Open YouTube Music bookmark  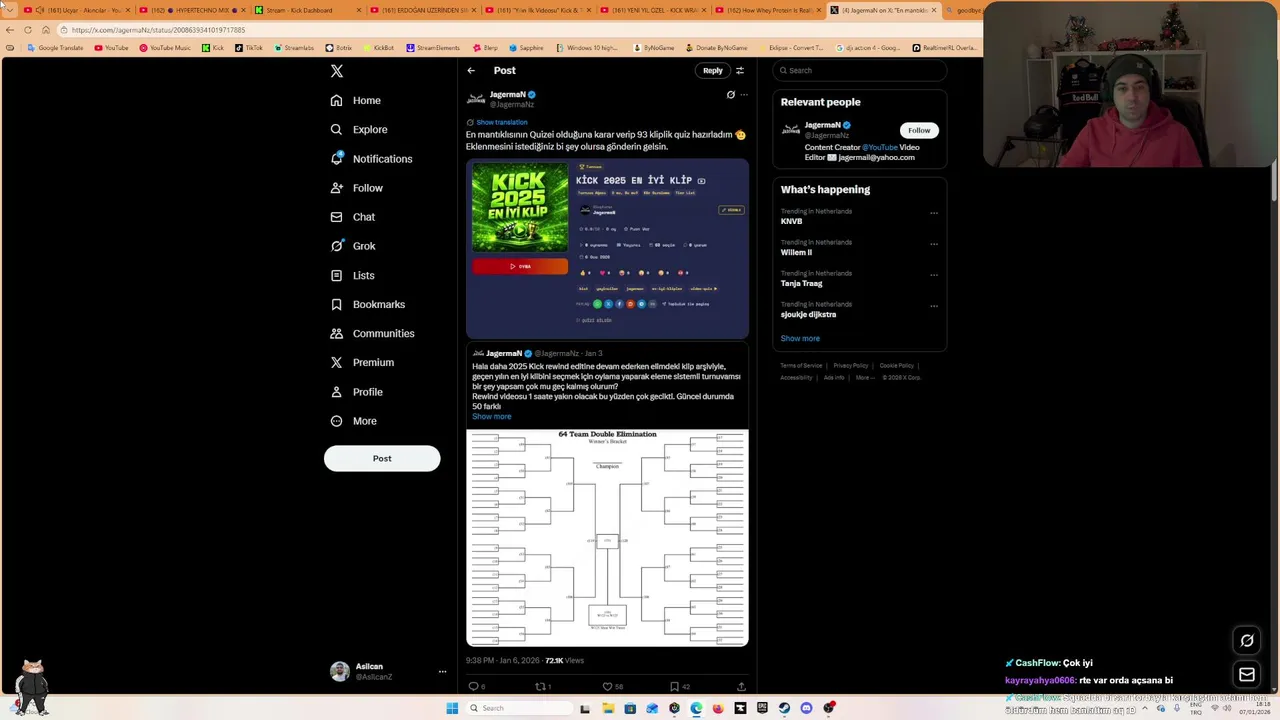[x=165, y=48]
